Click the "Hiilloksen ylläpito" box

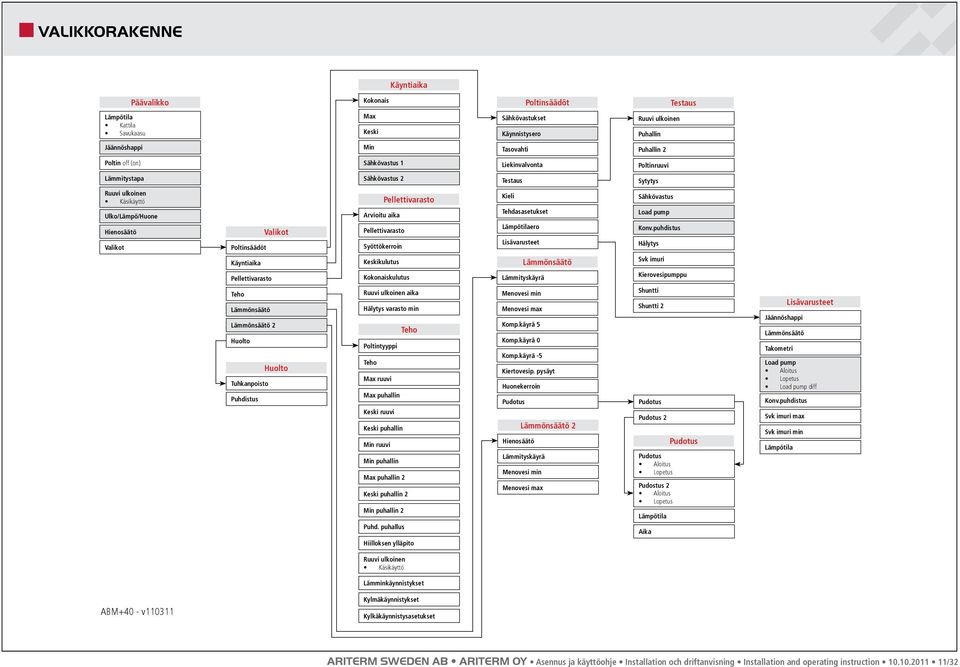click(x=409, y=543)
